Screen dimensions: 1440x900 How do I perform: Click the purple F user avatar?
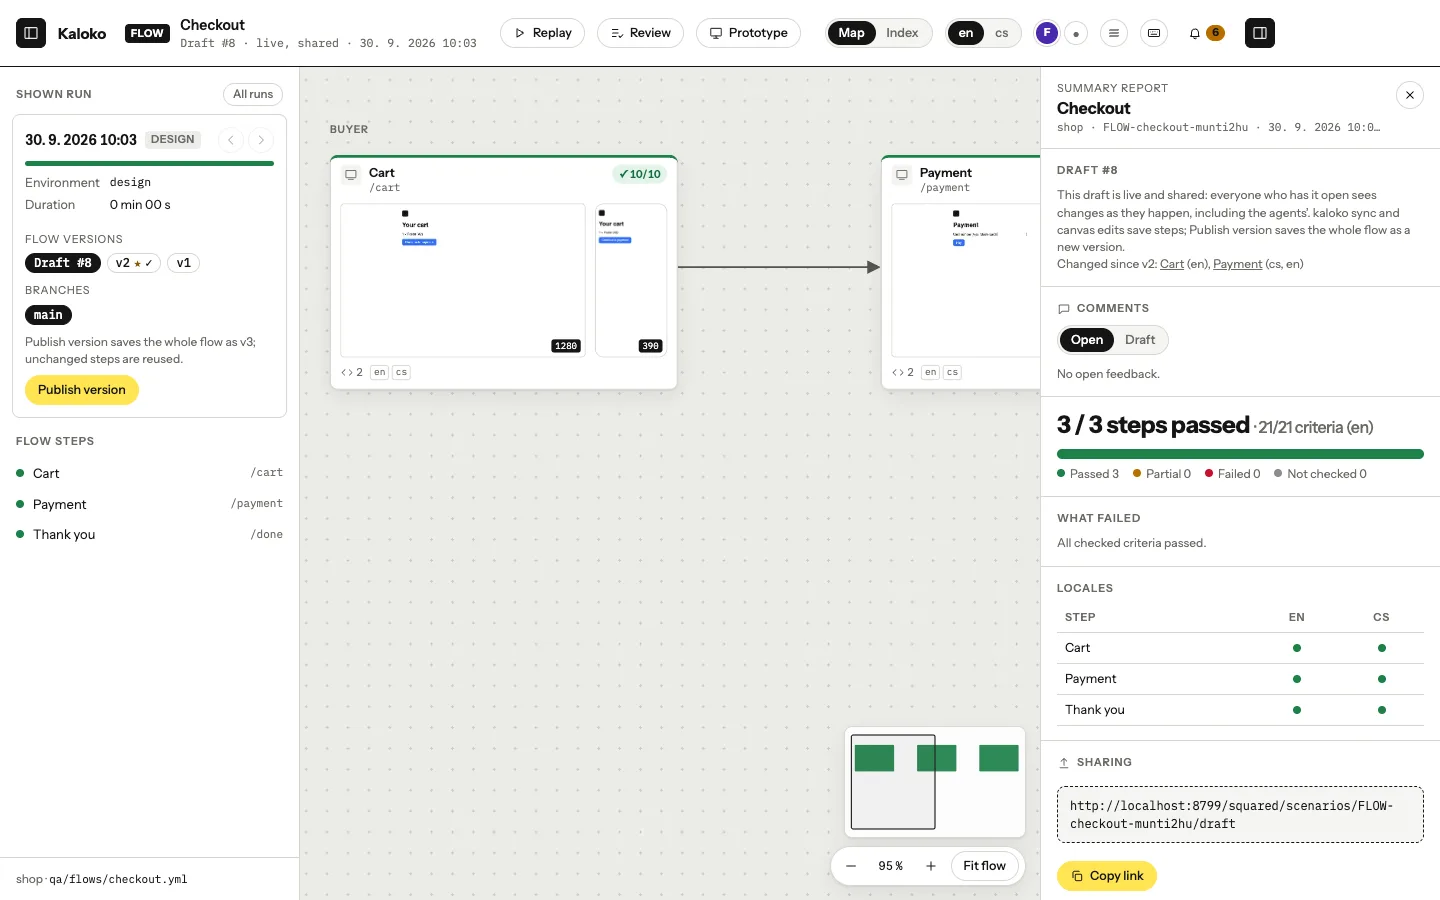tap(1047, 33)
